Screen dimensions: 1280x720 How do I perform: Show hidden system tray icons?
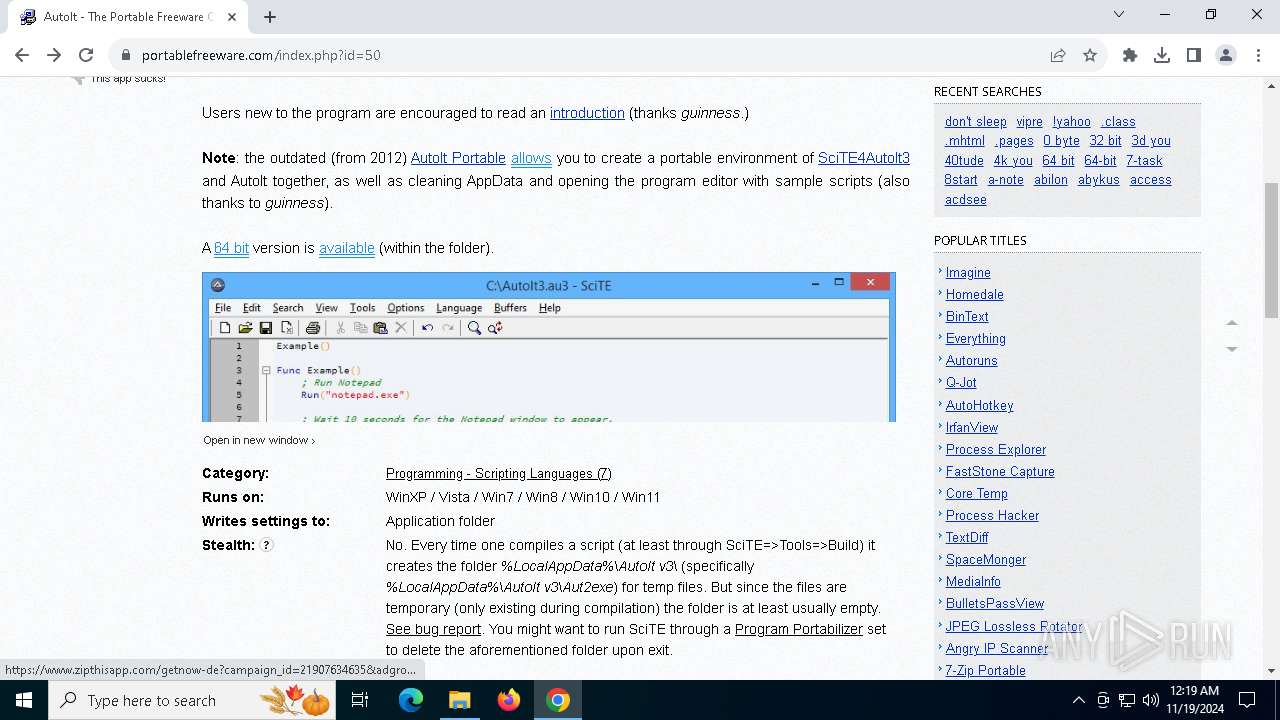coord(1078,700)
